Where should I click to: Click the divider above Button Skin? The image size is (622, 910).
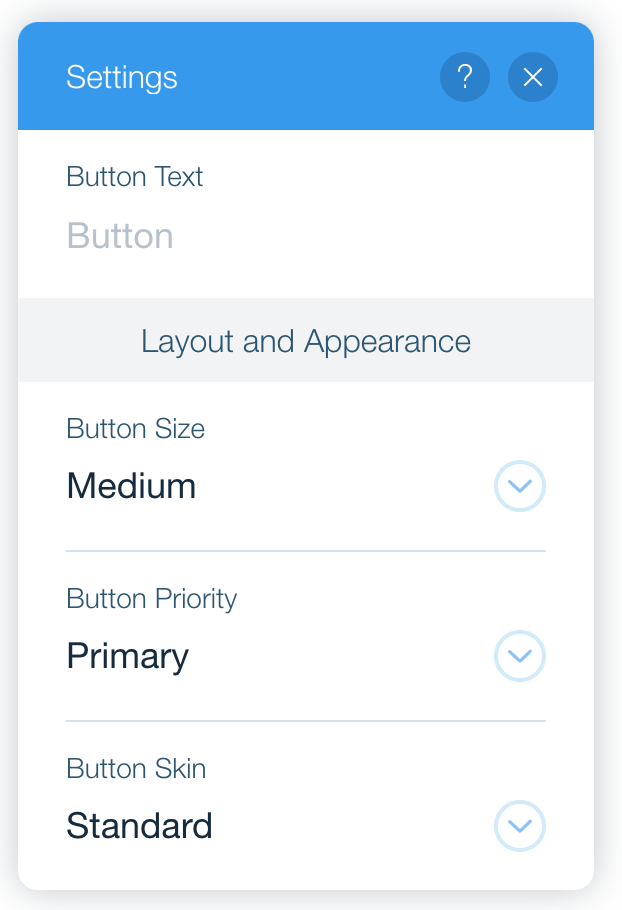pyautogui.click(x=306, y=721)
